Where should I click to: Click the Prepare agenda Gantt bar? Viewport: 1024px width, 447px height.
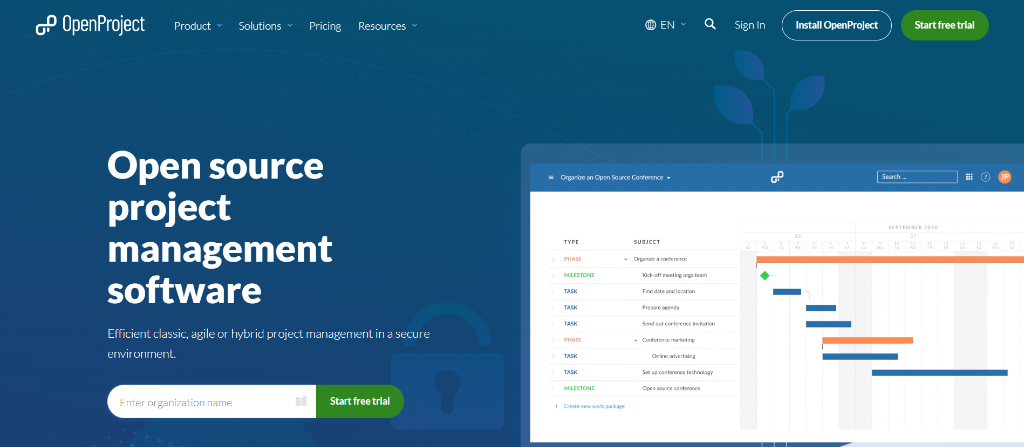821,308
